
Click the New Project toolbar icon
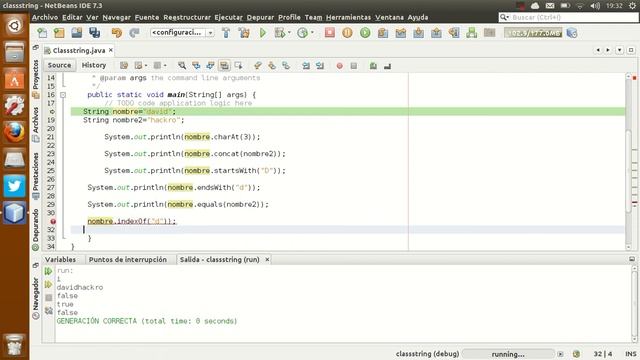coord(60,33)
